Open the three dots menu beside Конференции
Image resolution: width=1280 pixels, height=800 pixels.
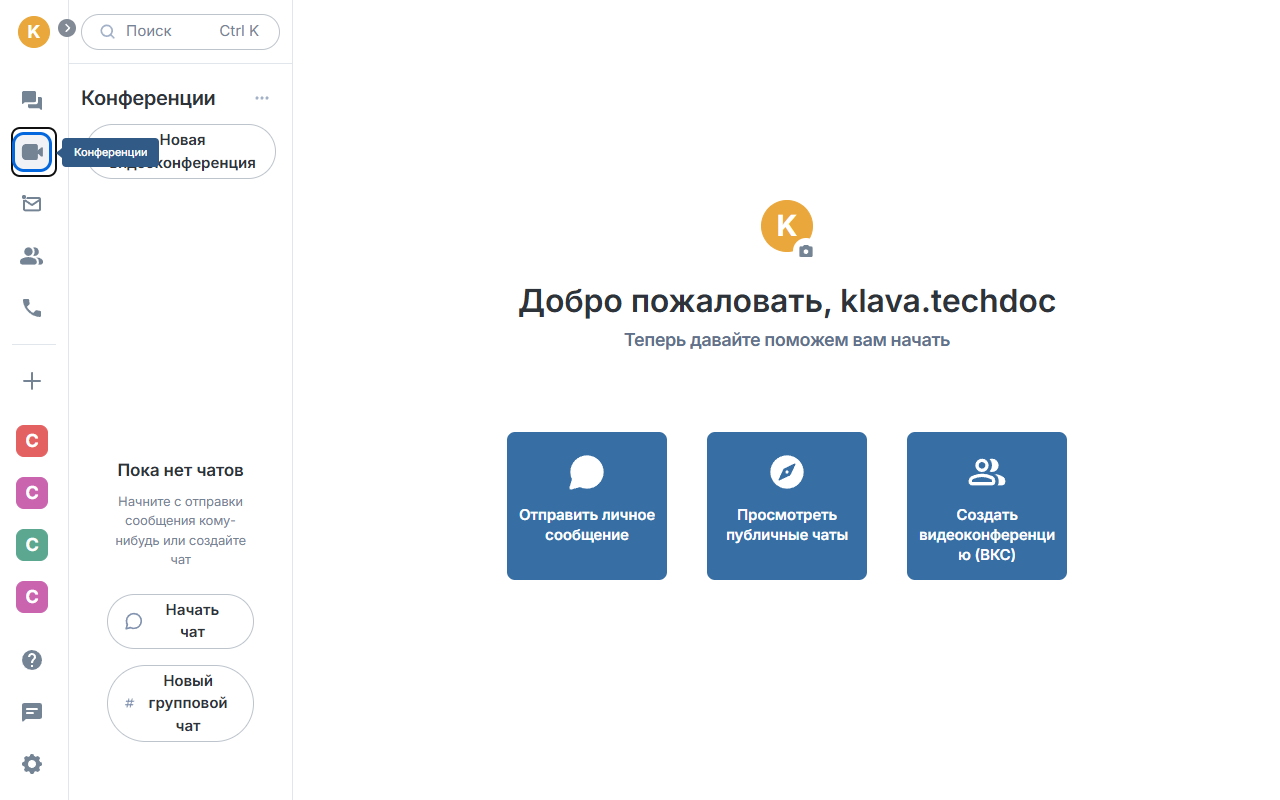(262, 98)
